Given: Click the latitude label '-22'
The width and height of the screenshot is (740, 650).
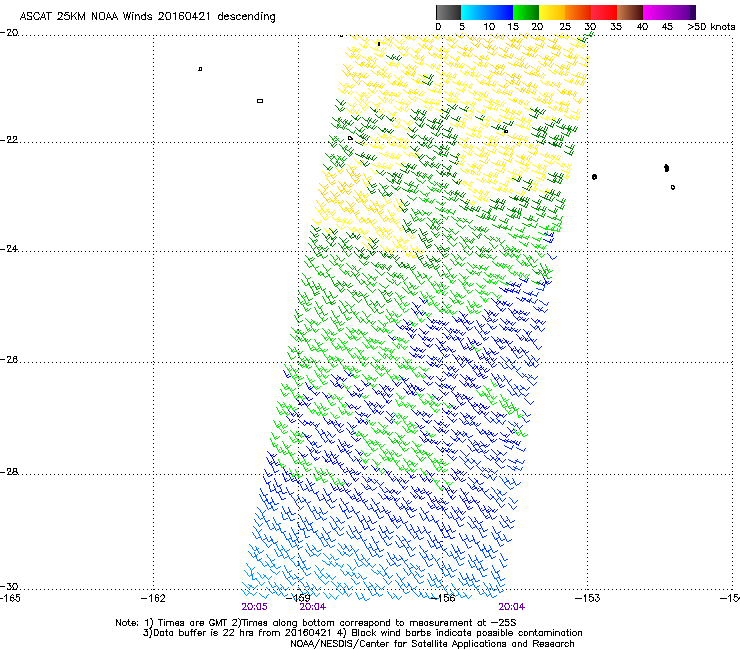Looking at the screenshot, I should pyautogui.click(x=10, y=140).
